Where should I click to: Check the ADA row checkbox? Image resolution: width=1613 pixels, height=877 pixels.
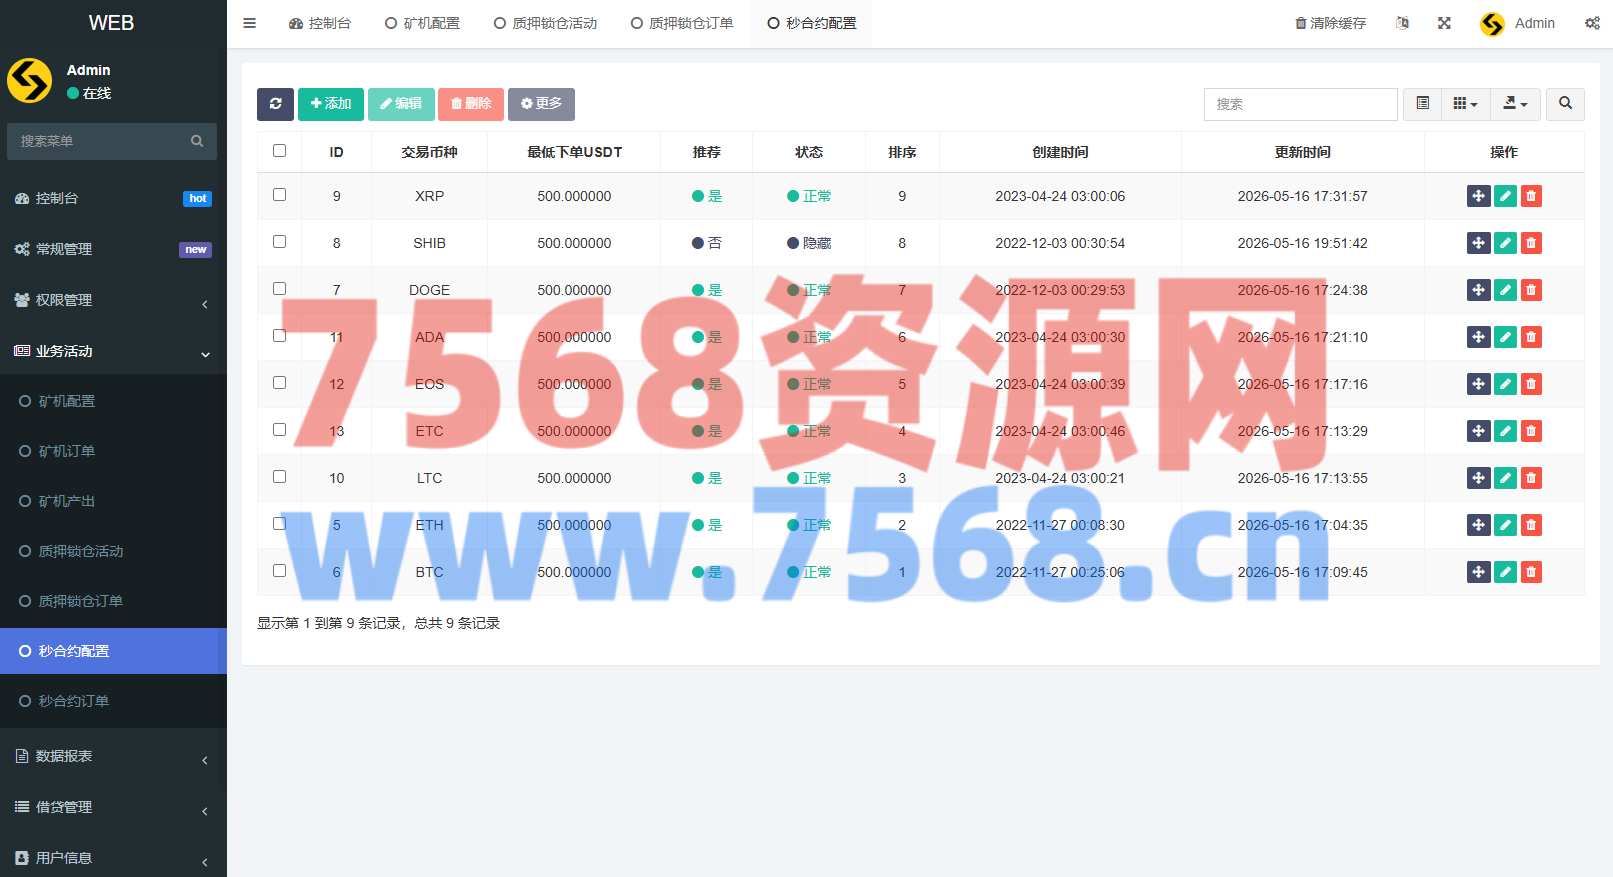click(280, 336)
